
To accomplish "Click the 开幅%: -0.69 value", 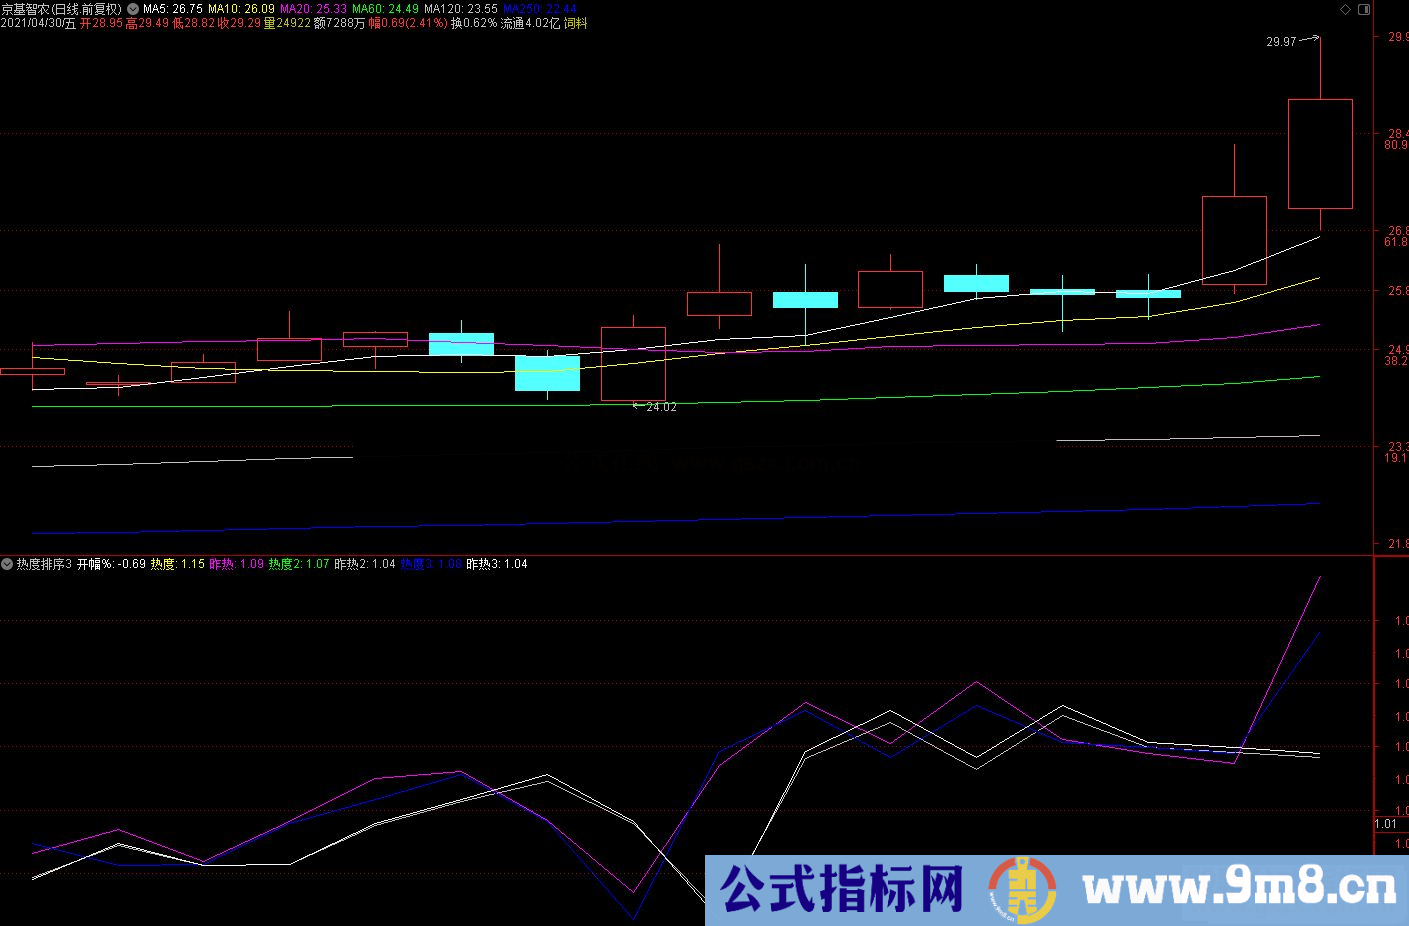I will (111, 564).
